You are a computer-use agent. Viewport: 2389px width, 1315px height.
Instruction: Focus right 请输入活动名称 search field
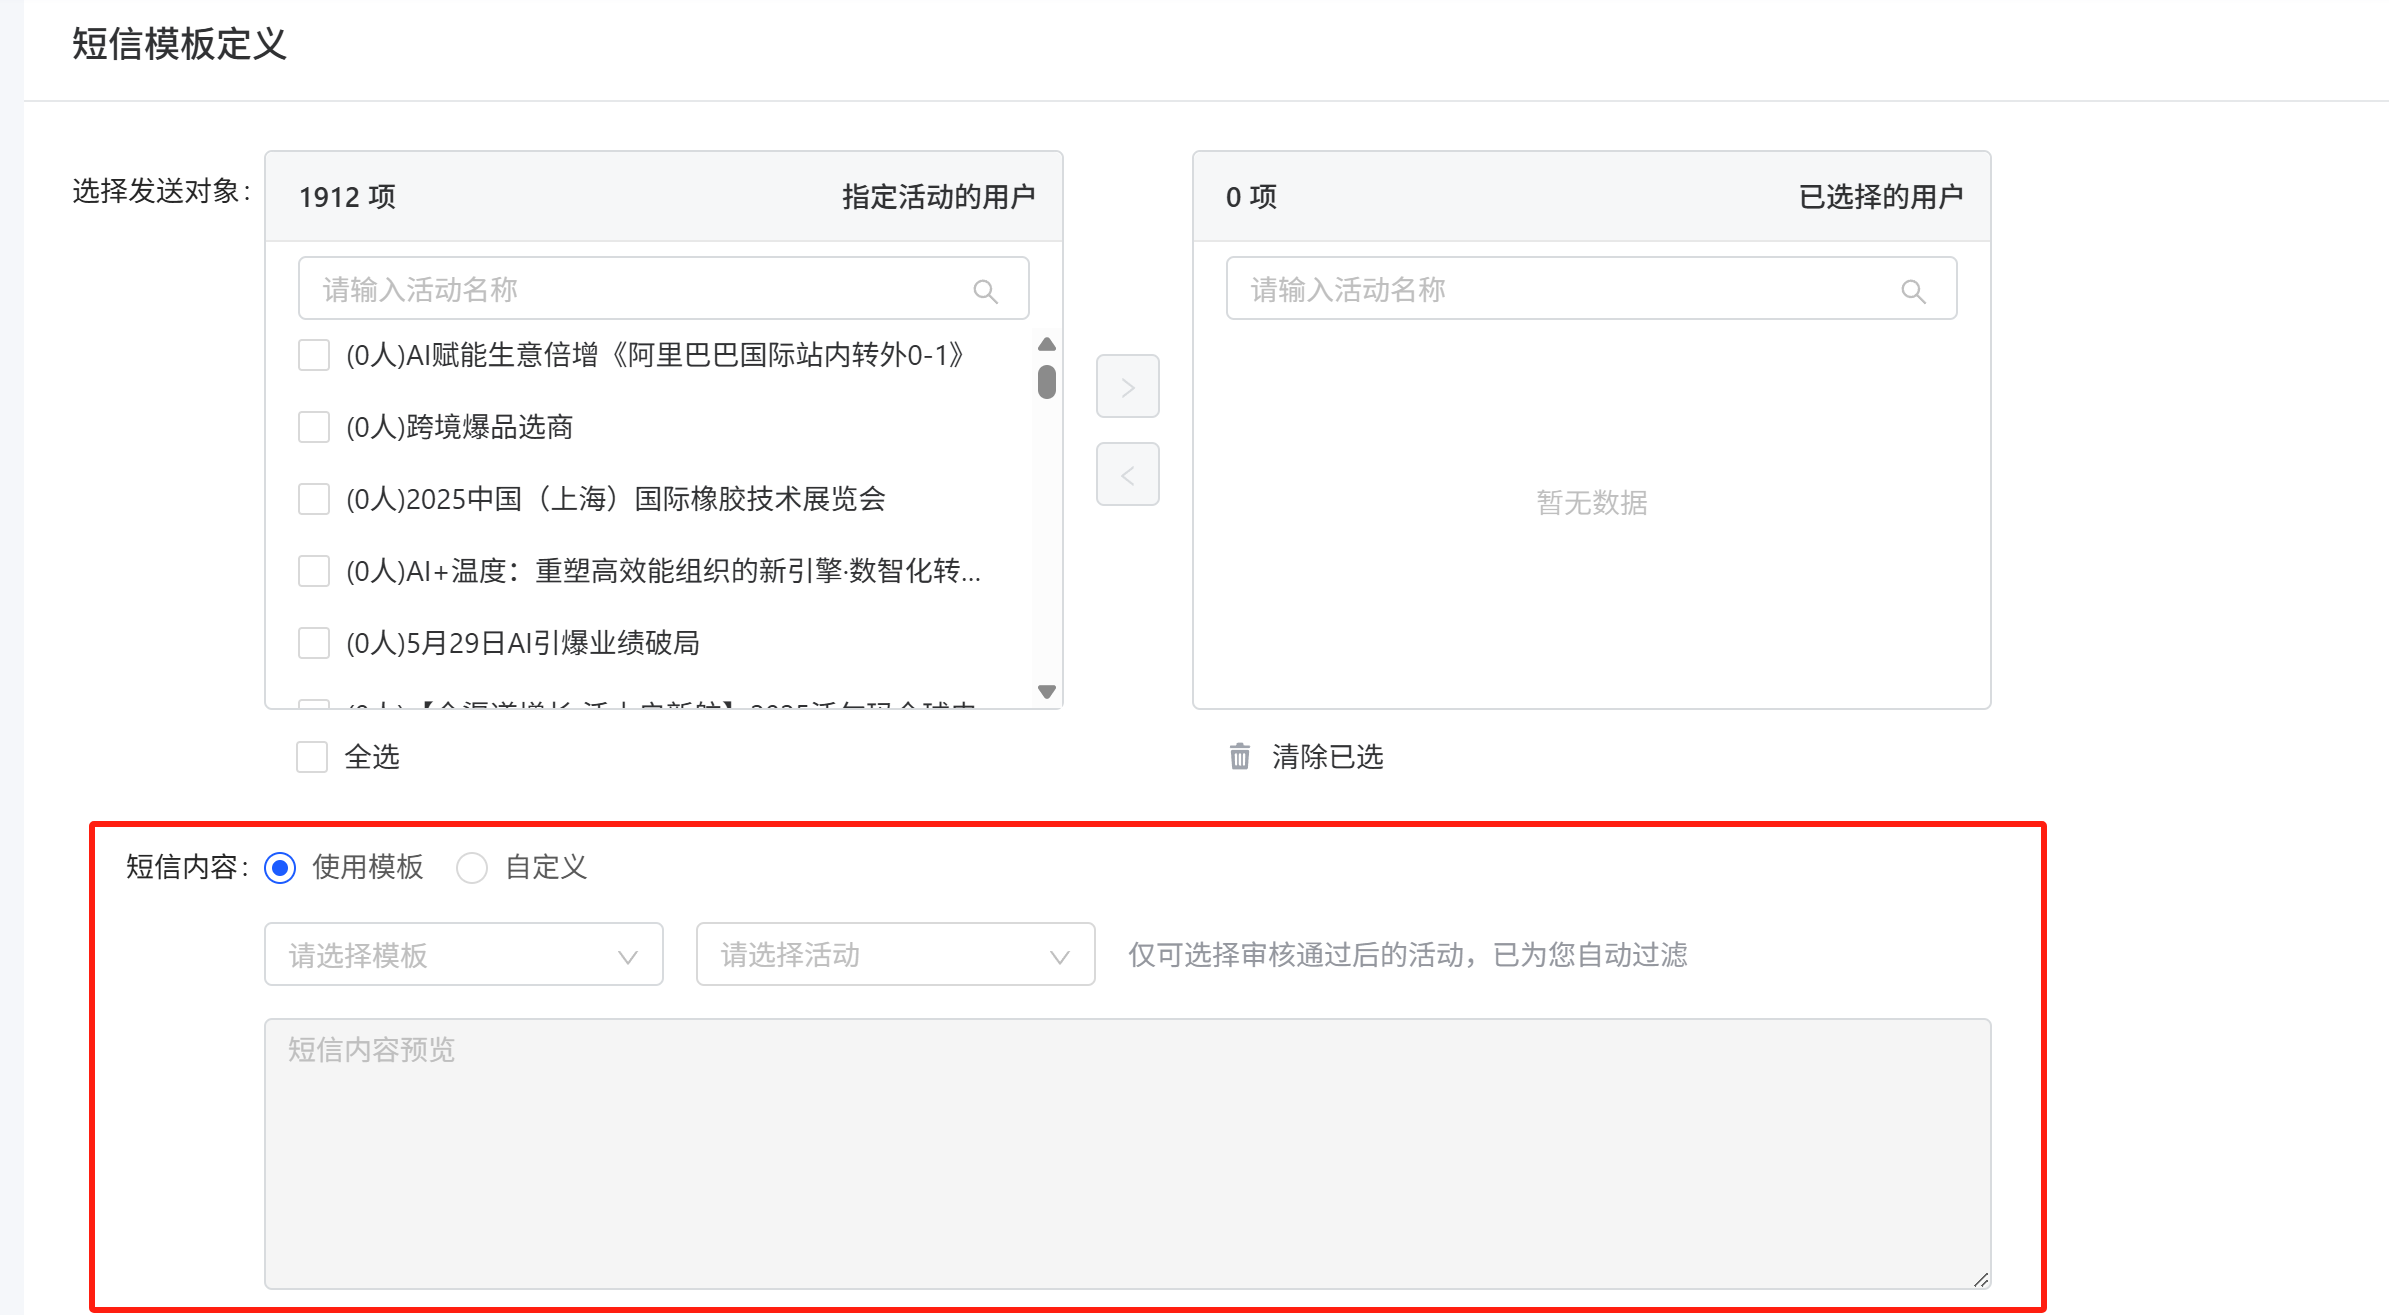point(1560,290)
